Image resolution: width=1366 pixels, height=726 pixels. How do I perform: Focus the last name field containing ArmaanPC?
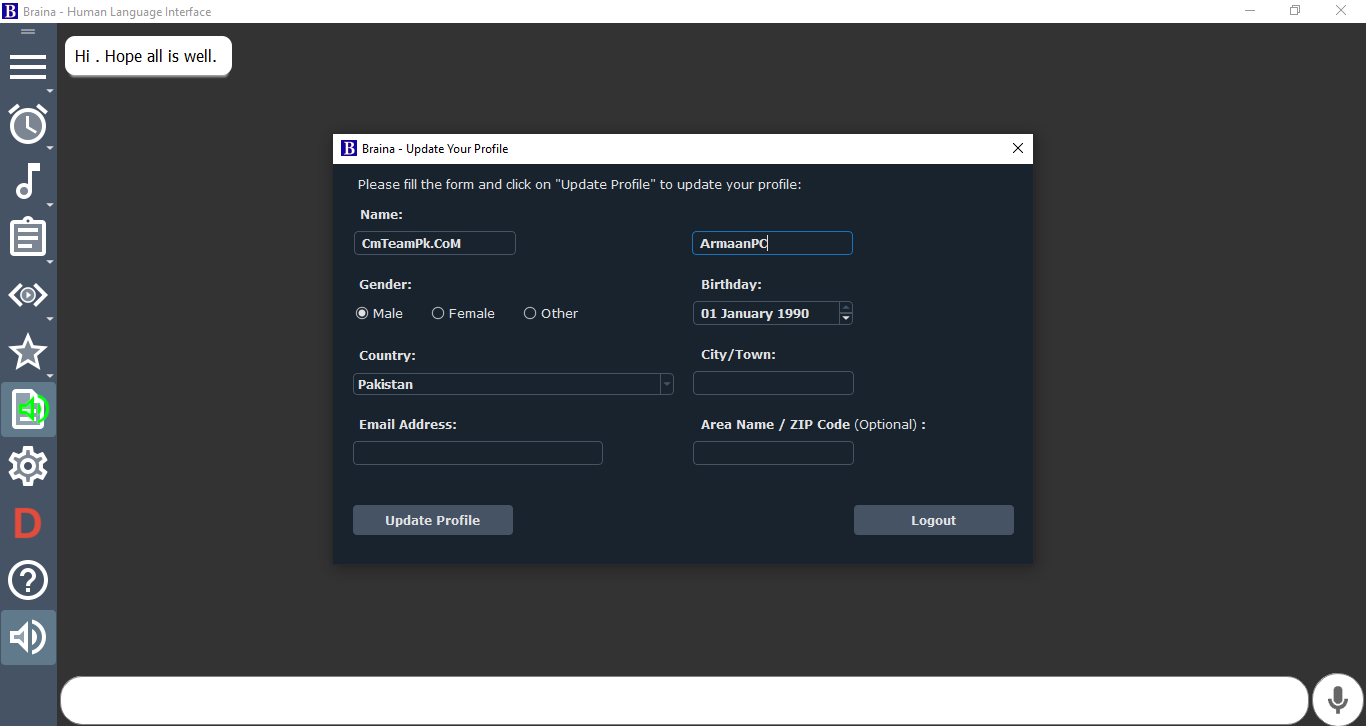pyautogui.click(x=773, y=243)
